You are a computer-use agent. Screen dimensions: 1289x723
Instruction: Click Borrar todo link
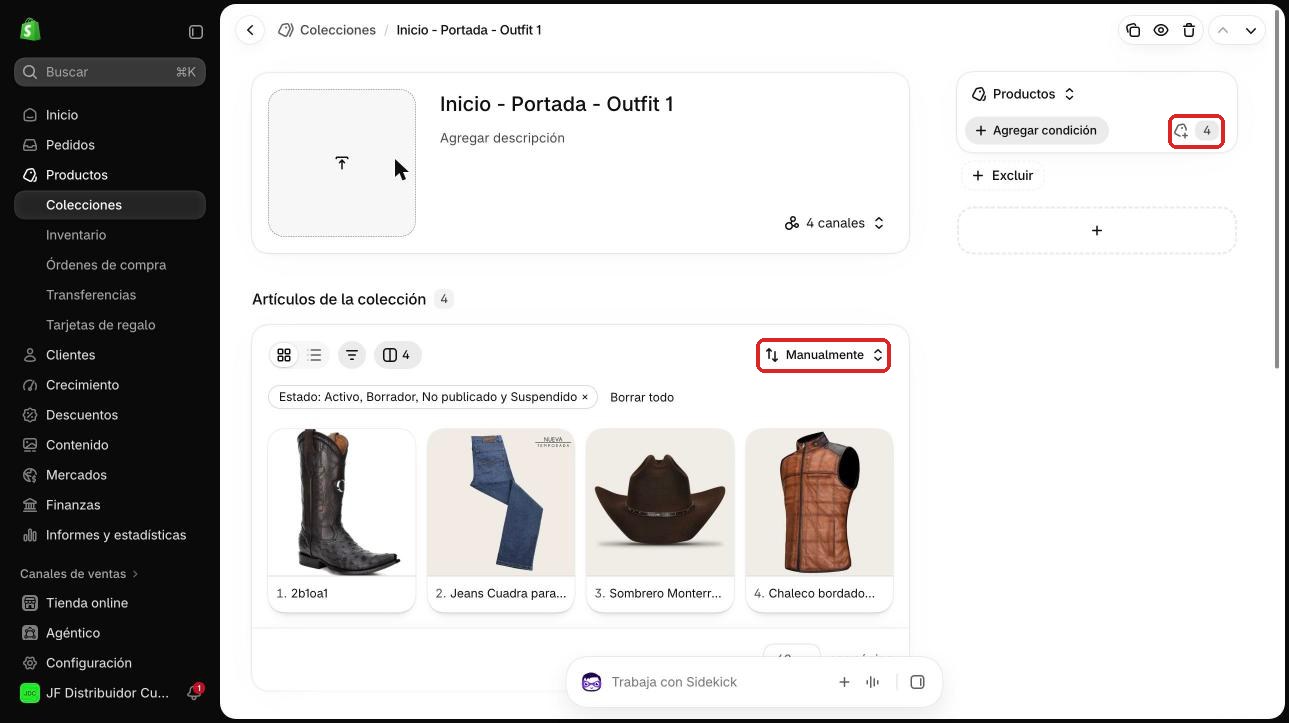pyautogui.click(x=642, y=397)
